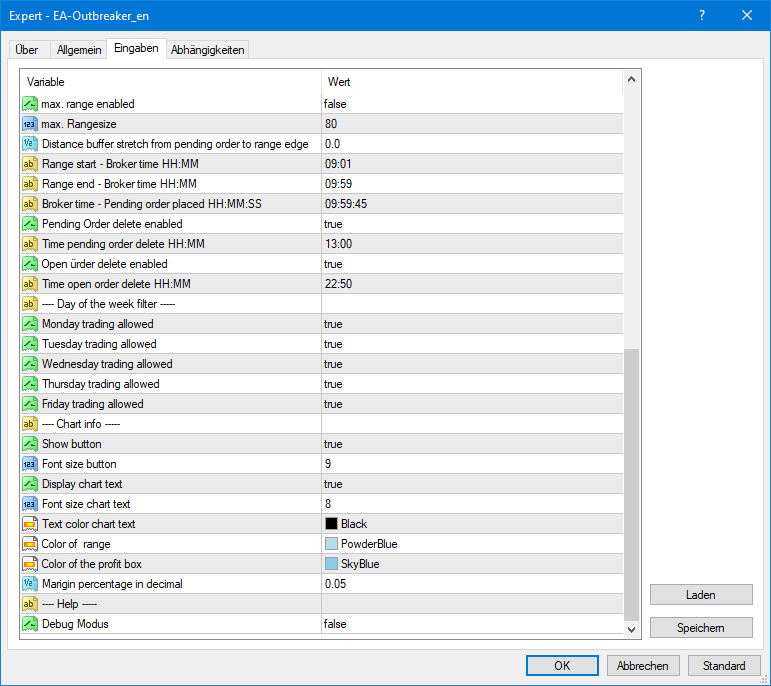Click the Range start value 09:01
Viewport: 771px width, 686px height.
coord(338,164)
